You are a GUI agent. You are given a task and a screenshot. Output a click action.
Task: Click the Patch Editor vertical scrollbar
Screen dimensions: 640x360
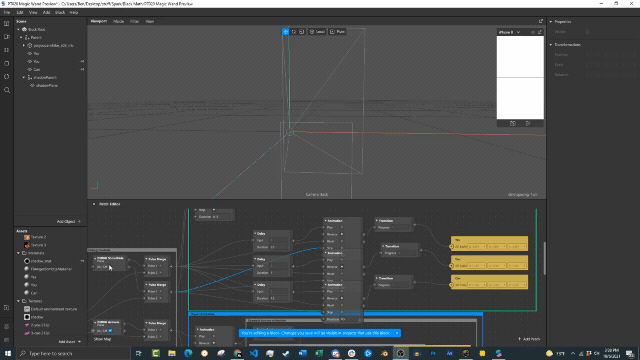pyautogui.click(x=545, y=258)
